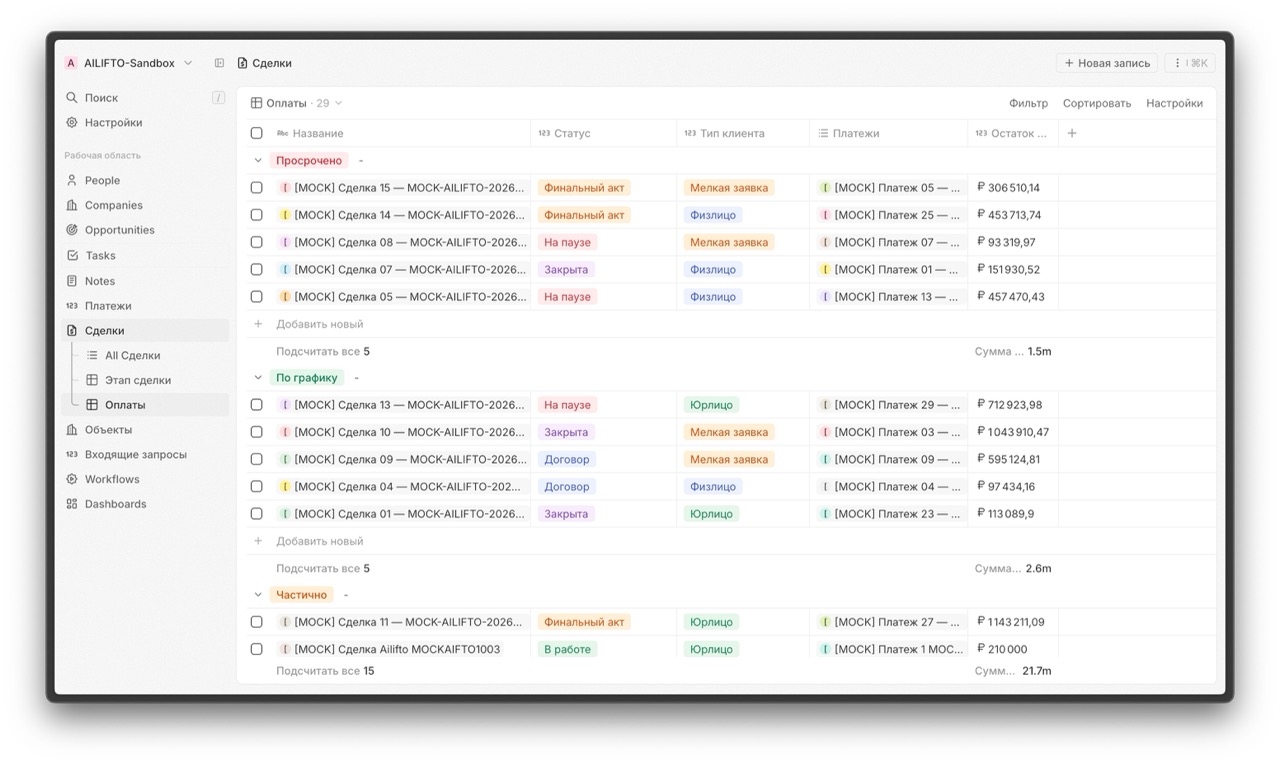Switch to the Этап сделки view
The height and width of the screenshot is (763, 1280).
coord(137,380)
